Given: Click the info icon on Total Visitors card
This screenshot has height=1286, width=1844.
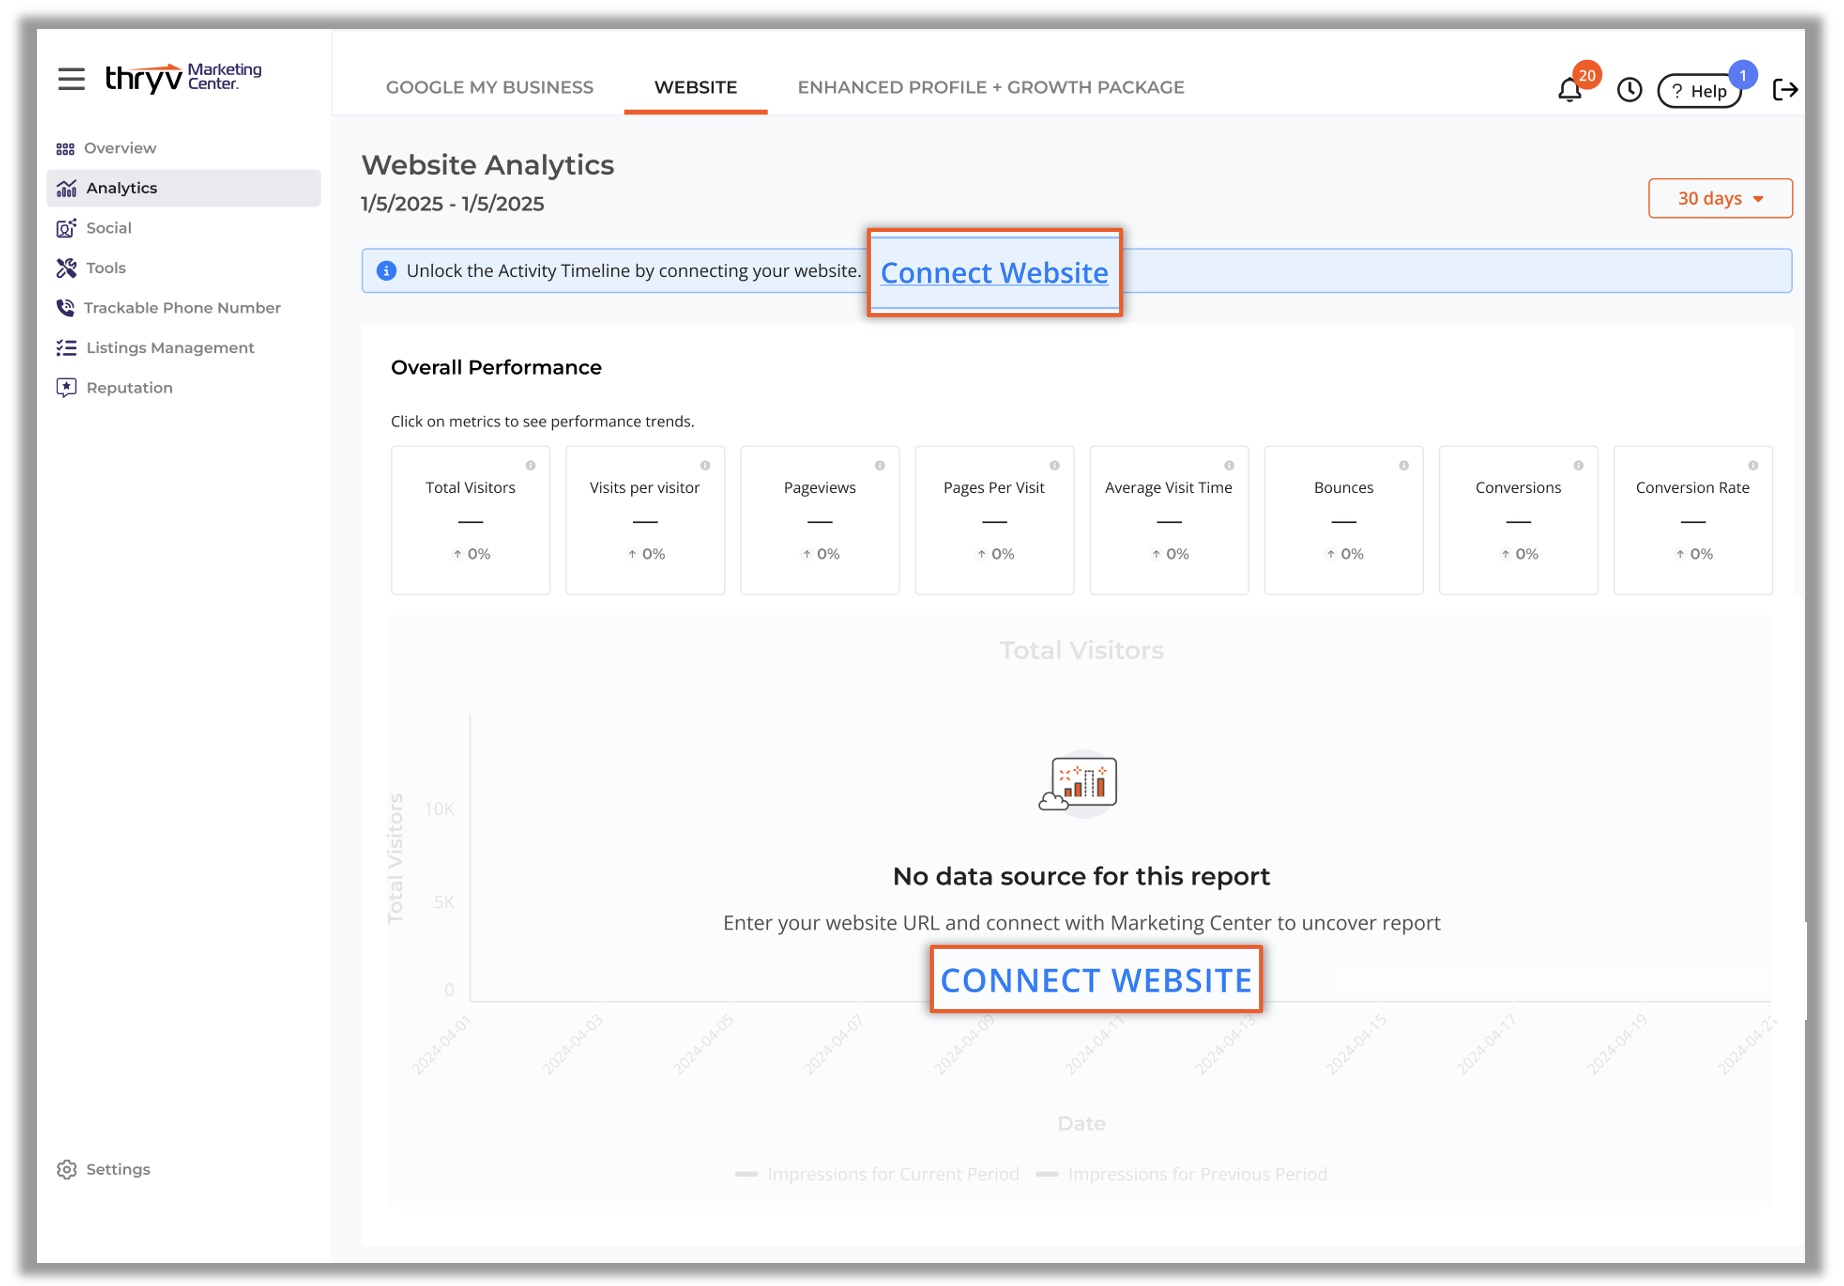Looking at the screenshot, I should 531,466.
